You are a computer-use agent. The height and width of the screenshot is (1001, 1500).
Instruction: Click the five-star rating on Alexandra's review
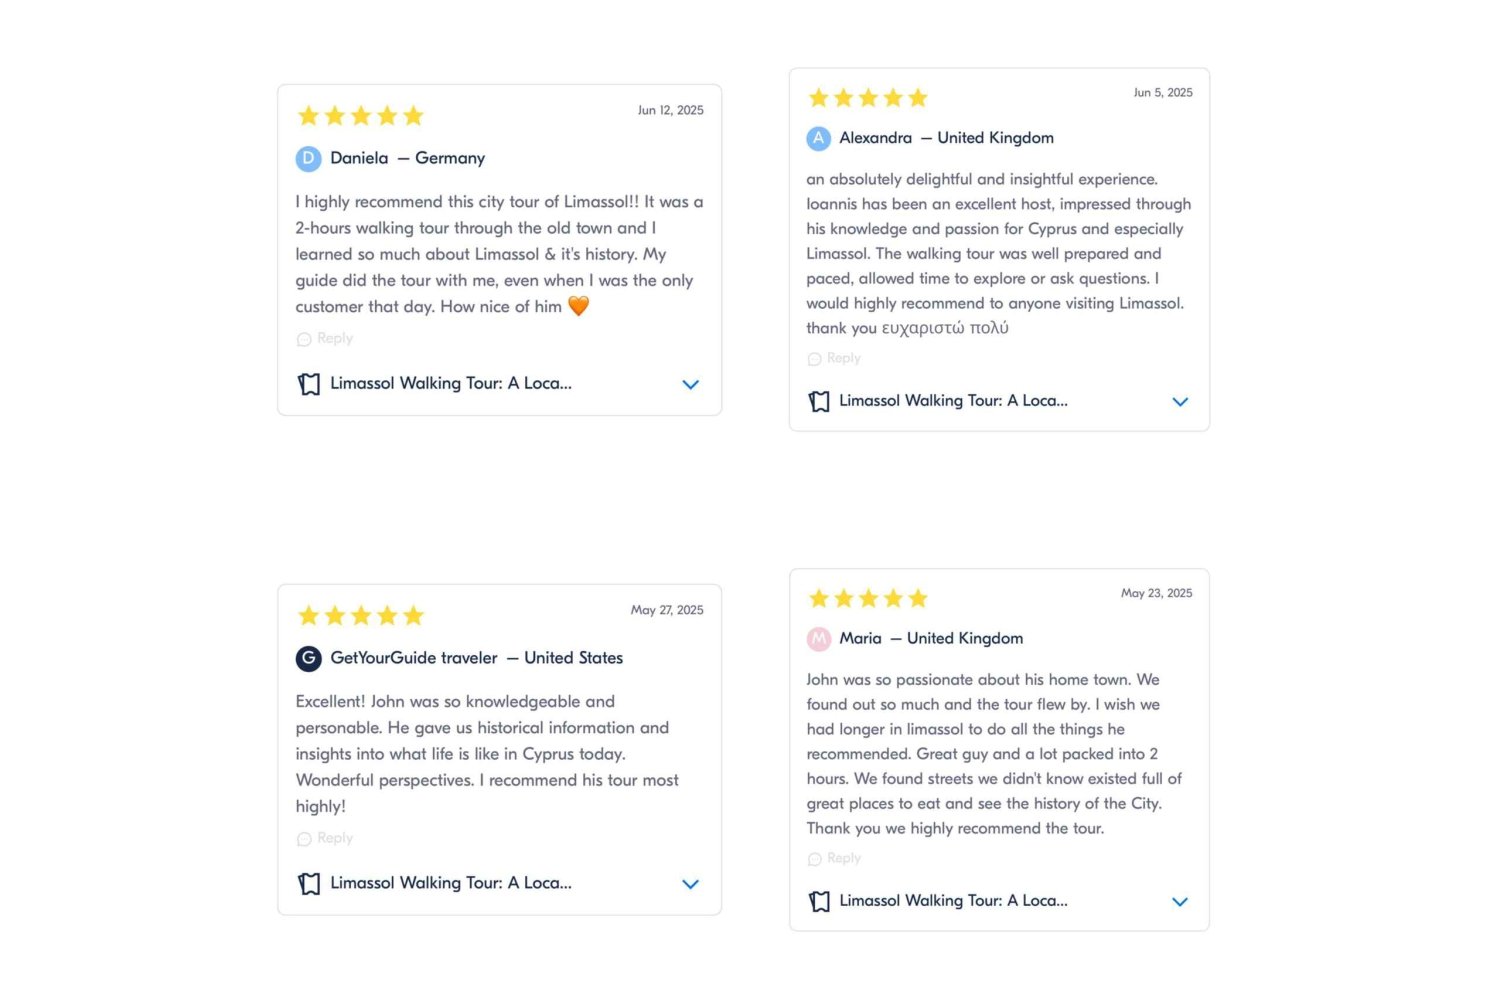coord(868,98)
